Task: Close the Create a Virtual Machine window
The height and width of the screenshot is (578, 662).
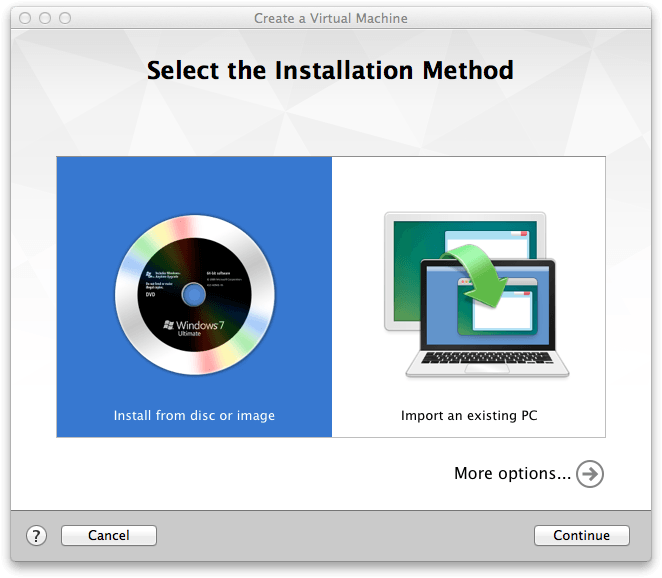Action: pyautogui.click(x=25, y=18)
